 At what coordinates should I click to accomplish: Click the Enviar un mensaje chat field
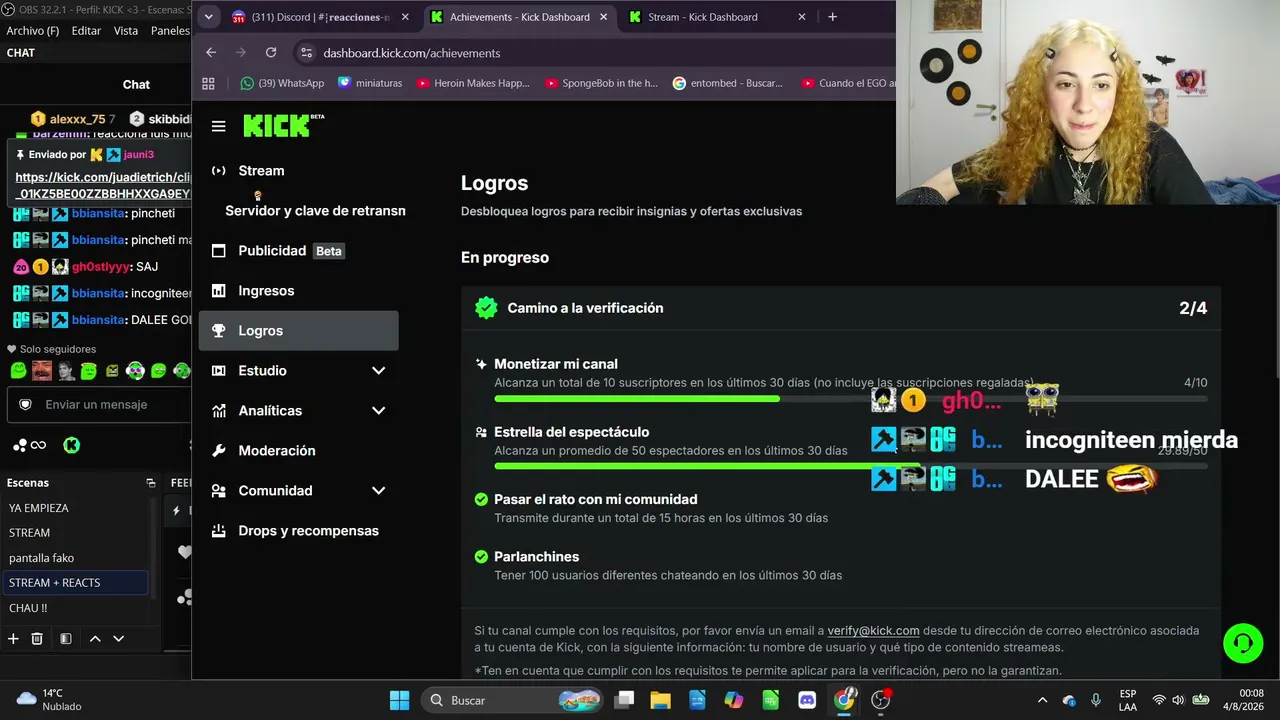pyautogui.click(x=100, y=404)
